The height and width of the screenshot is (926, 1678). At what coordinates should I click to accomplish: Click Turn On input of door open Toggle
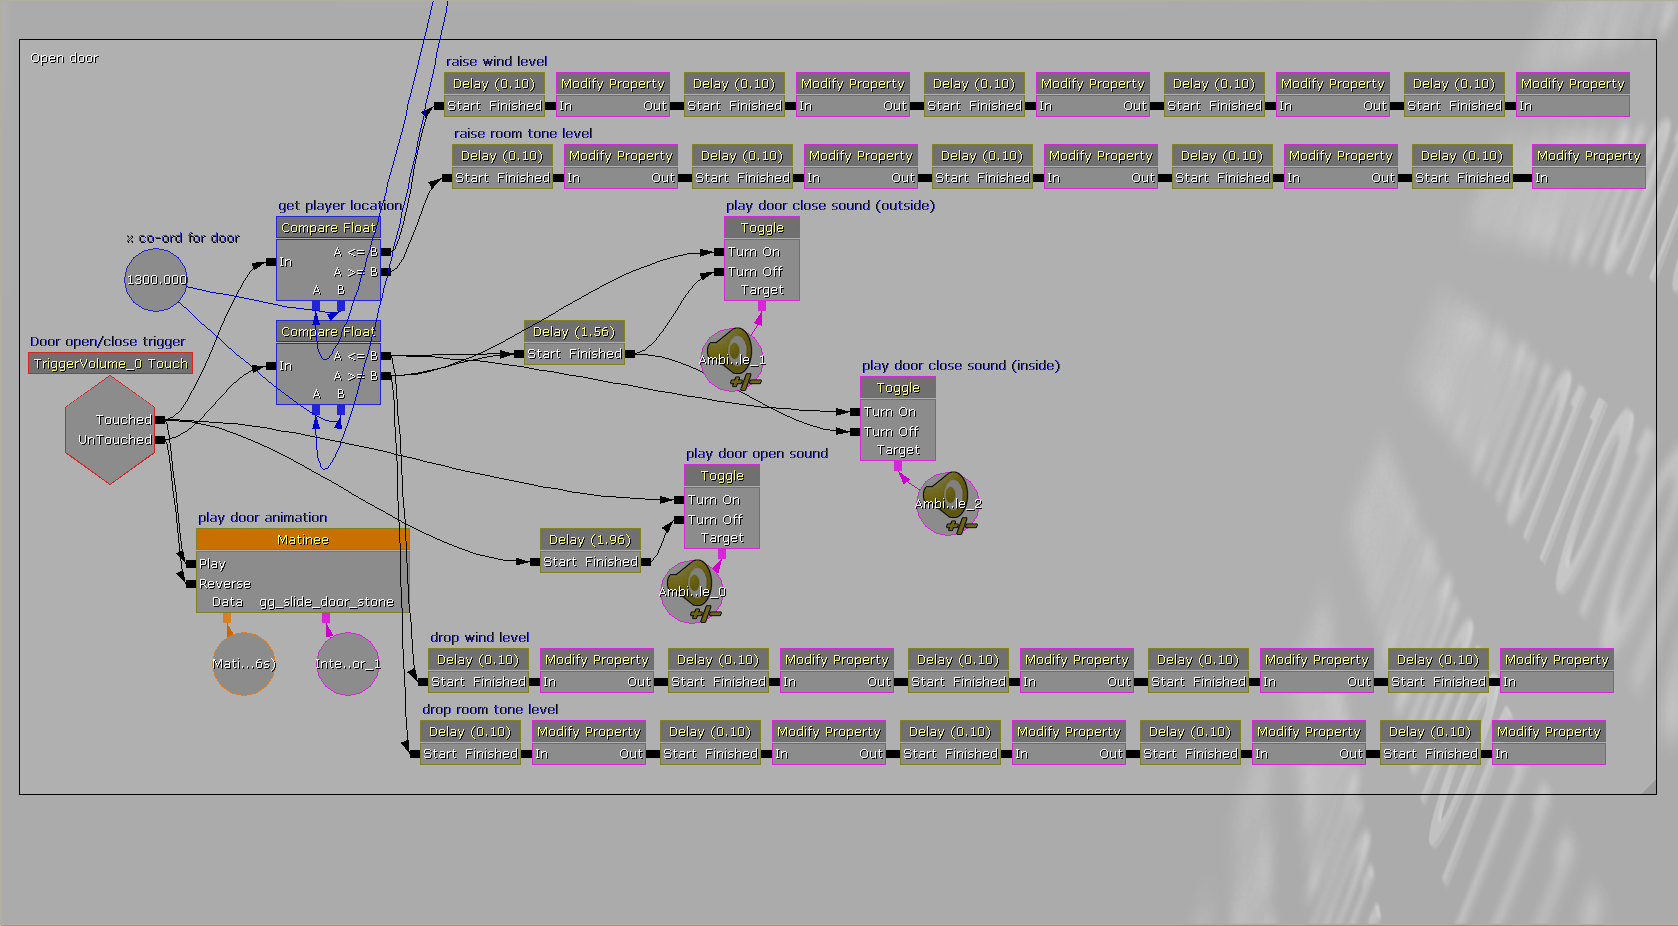tap(679, 500)
